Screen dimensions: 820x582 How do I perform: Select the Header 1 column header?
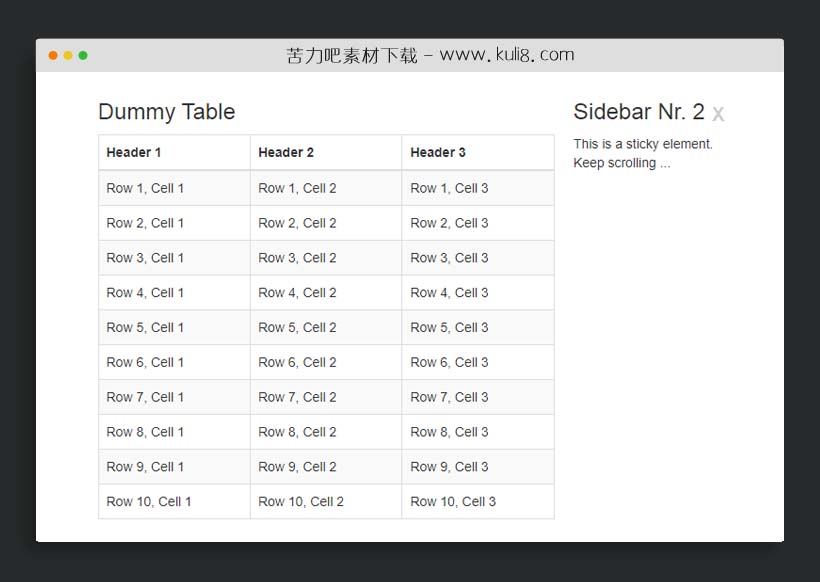134,153
